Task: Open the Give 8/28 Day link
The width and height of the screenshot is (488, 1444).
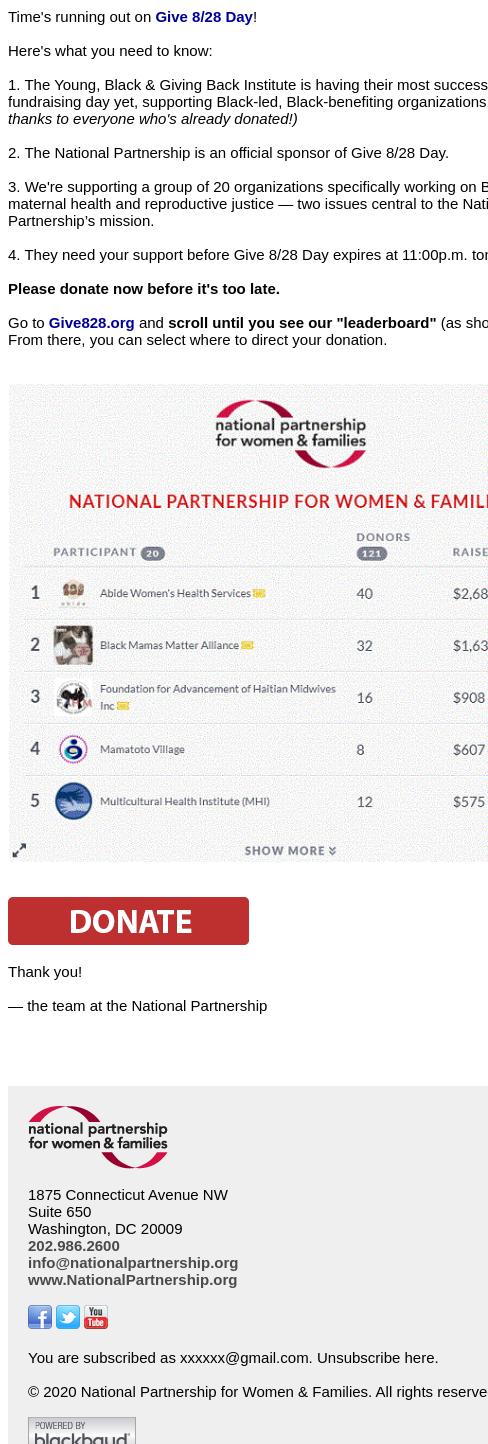Action: 204,16
